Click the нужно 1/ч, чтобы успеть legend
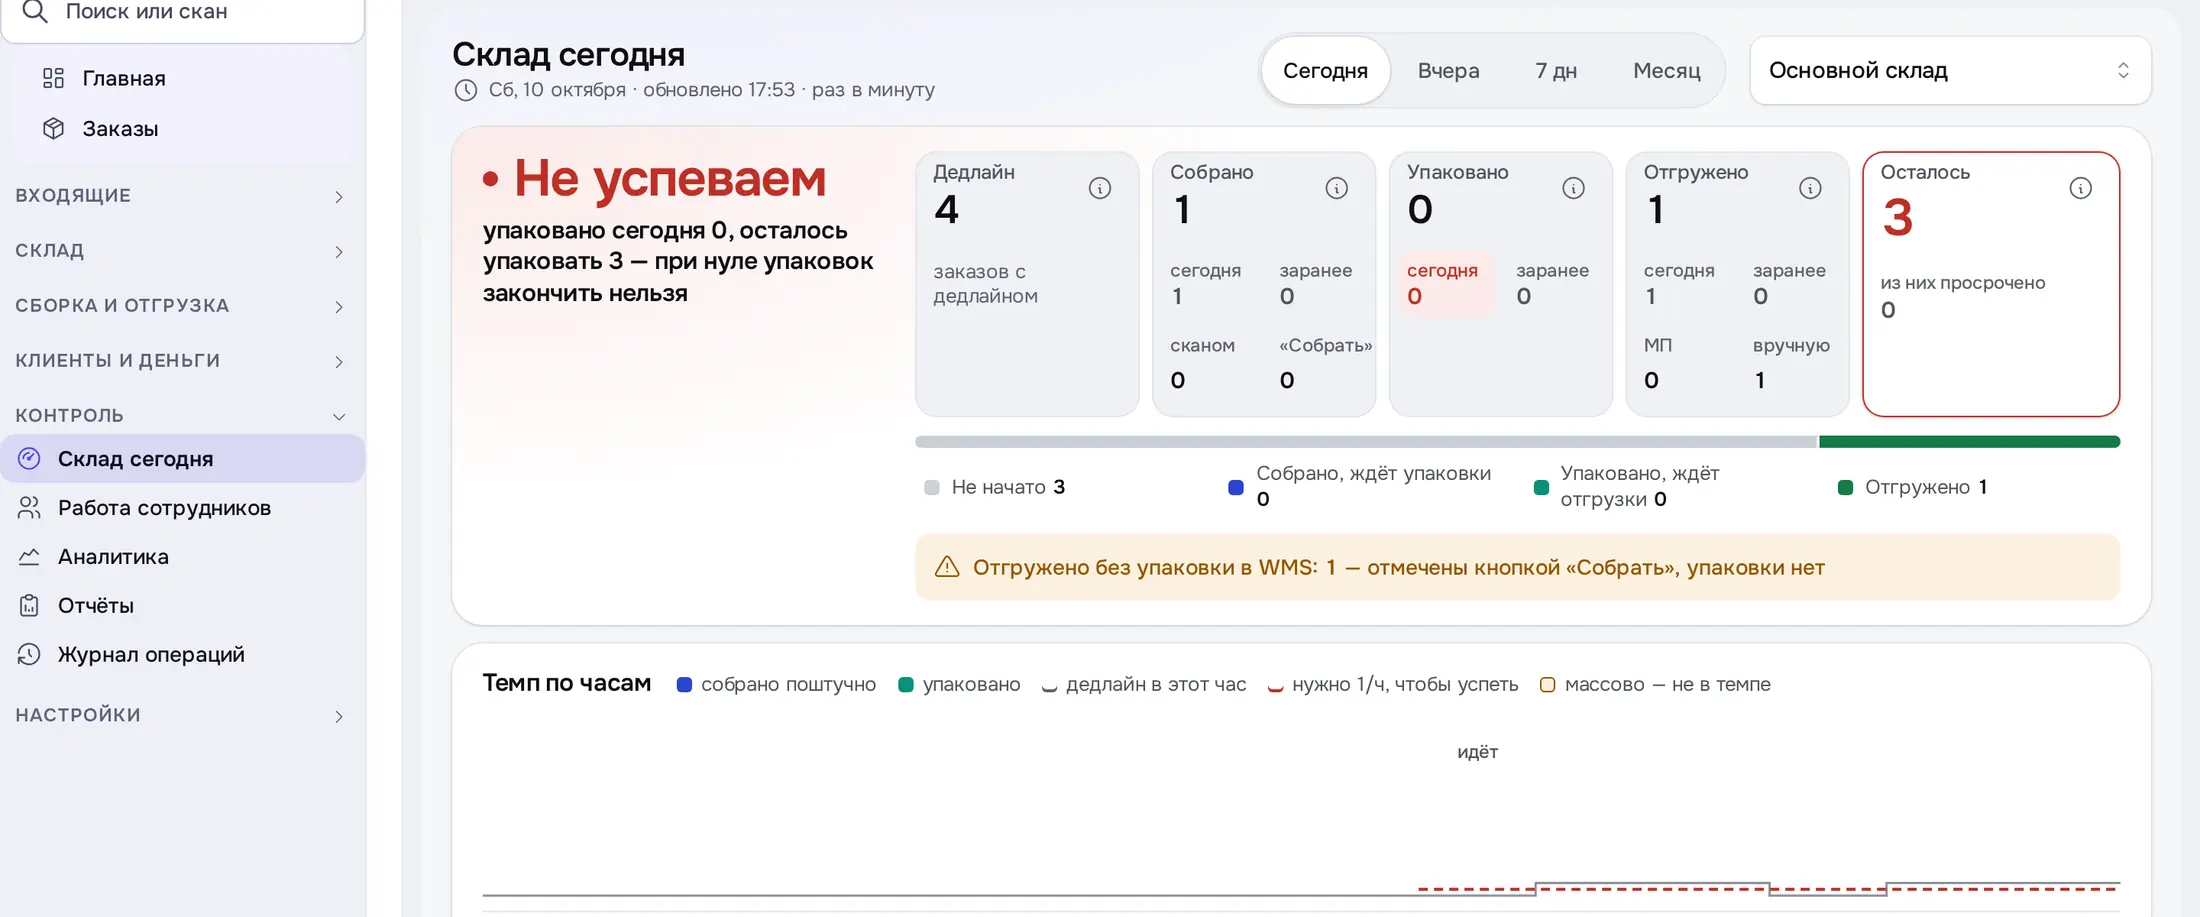The height and width of the screenshot is (917, 2200). (1393, 684)
